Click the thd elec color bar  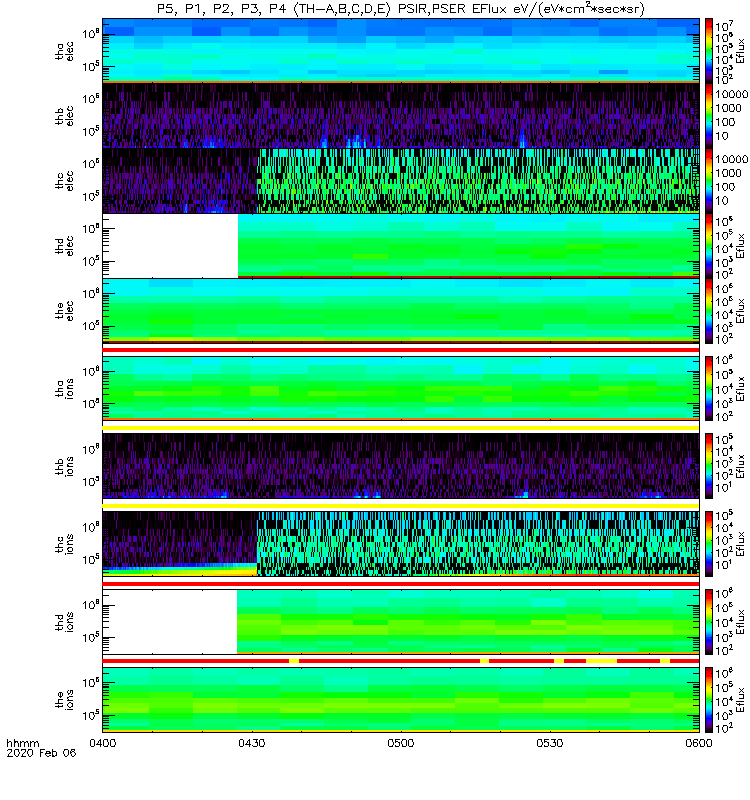(x=709, y=246)
